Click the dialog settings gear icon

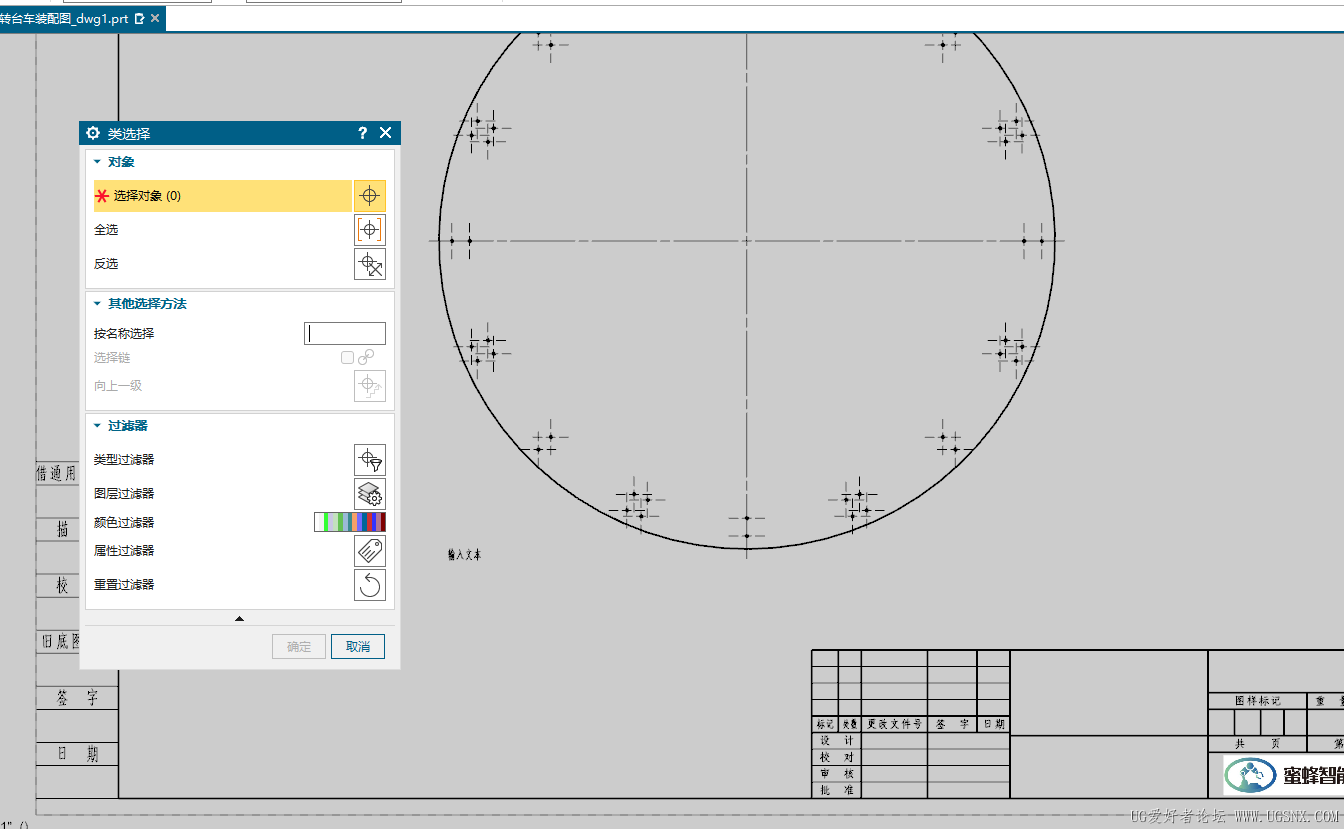[x=93, y=133]
